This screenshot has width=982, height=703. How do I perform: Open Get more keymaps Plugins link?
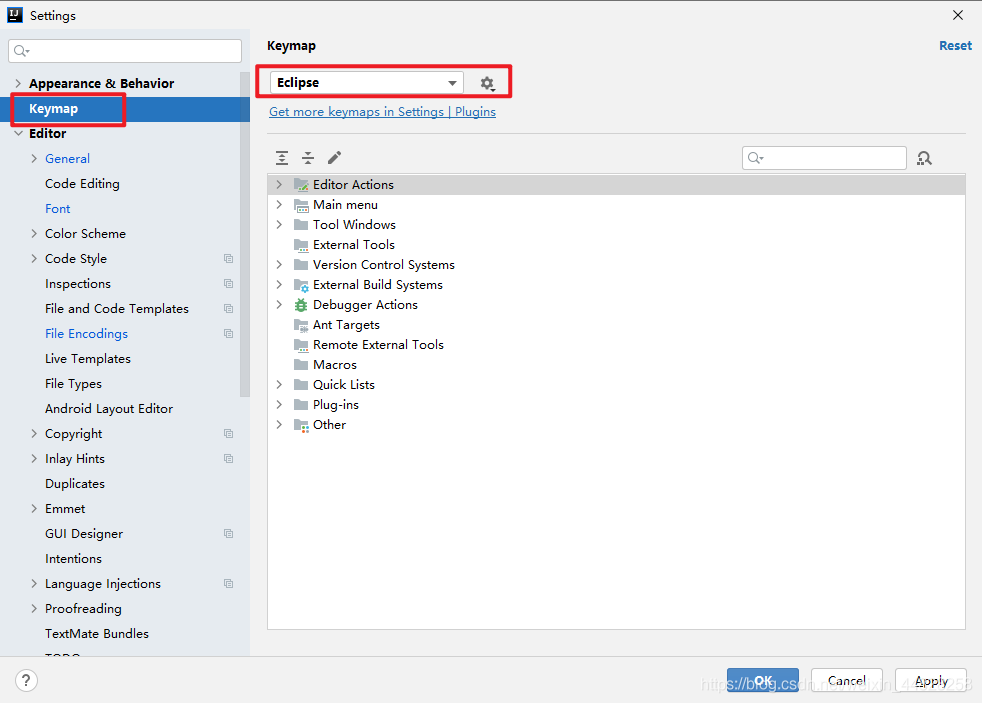[383, 112]
